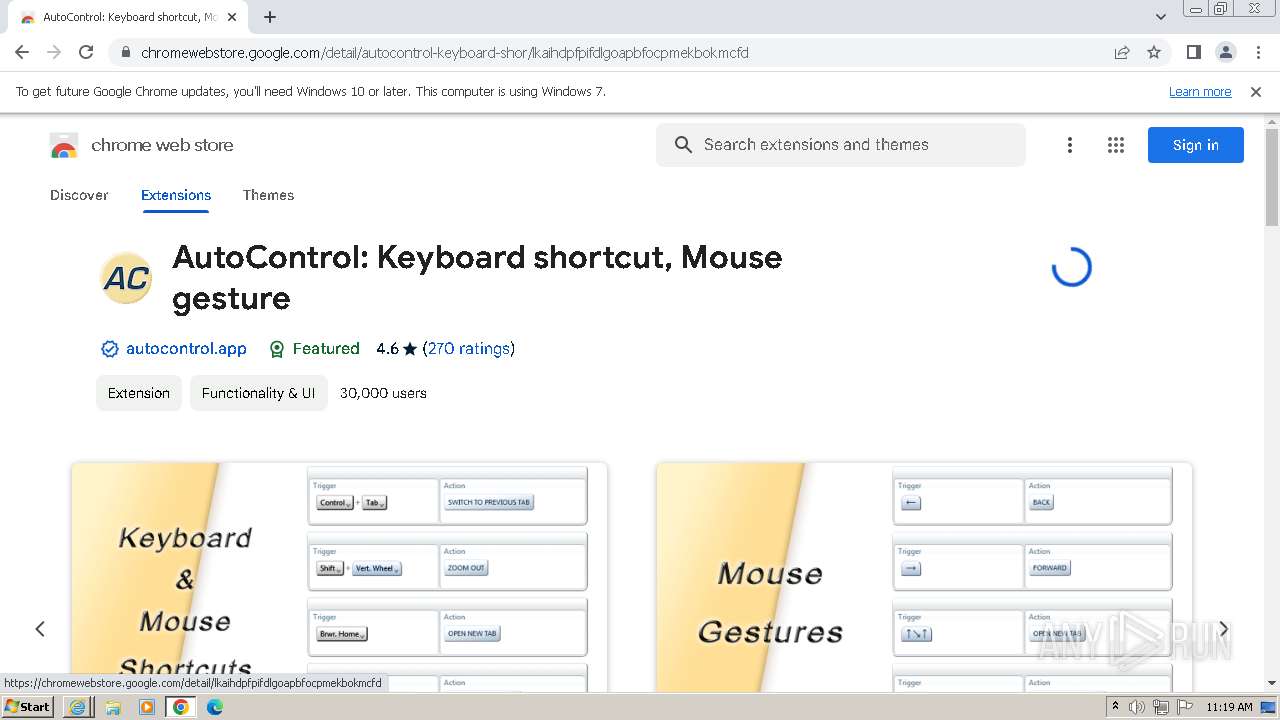Open a new tab with plus button
Image resolution: width=1280 pixels, height=720 pixels.
[270, 17]
